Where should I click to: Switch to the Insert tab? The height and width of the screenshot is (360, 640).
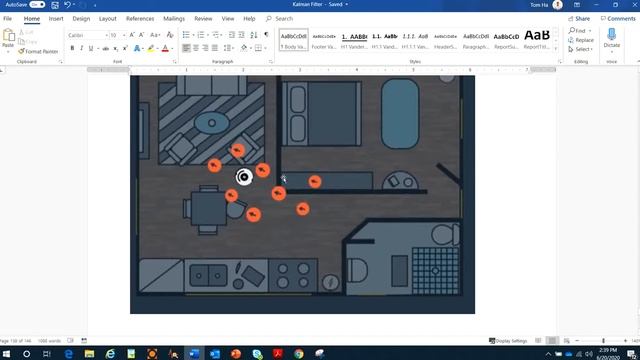pyautogui.click(x=56, y=18)
